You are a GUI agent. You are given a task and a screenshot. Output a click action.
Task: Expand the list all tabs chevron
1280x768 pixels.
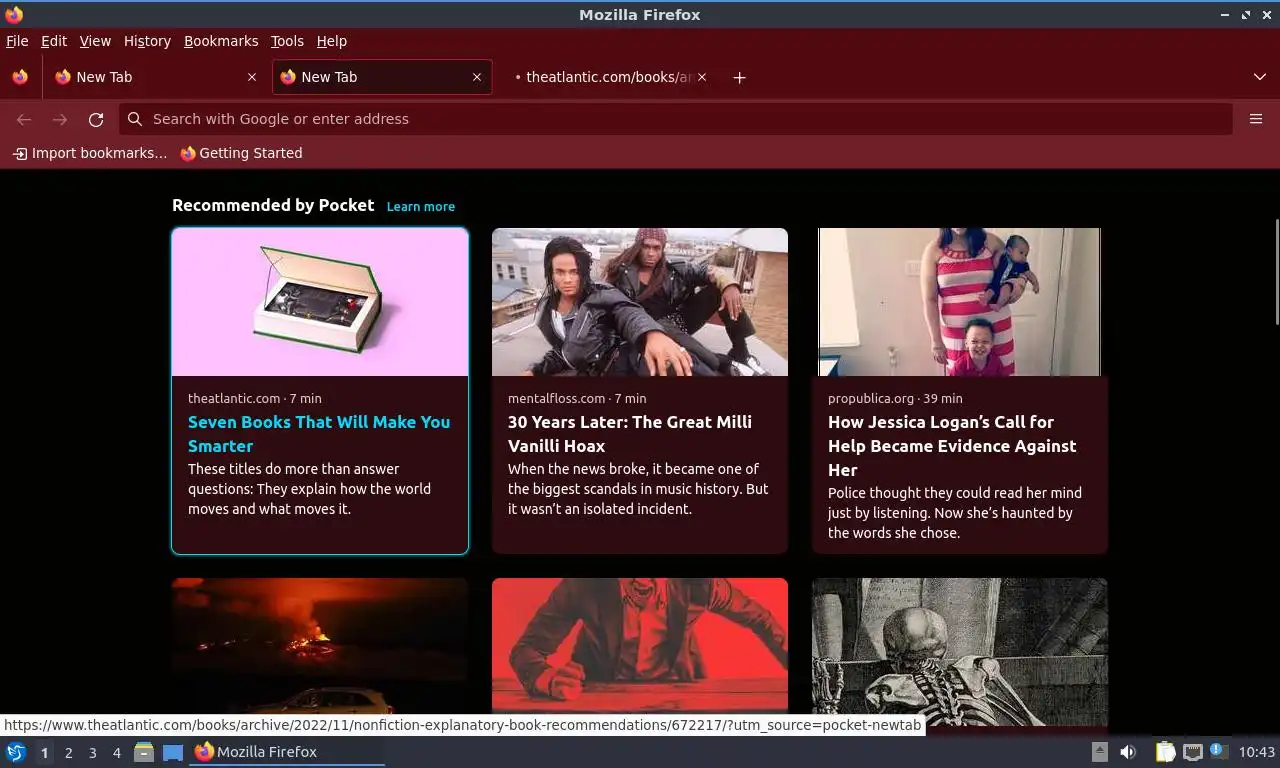click(1259, 77)
